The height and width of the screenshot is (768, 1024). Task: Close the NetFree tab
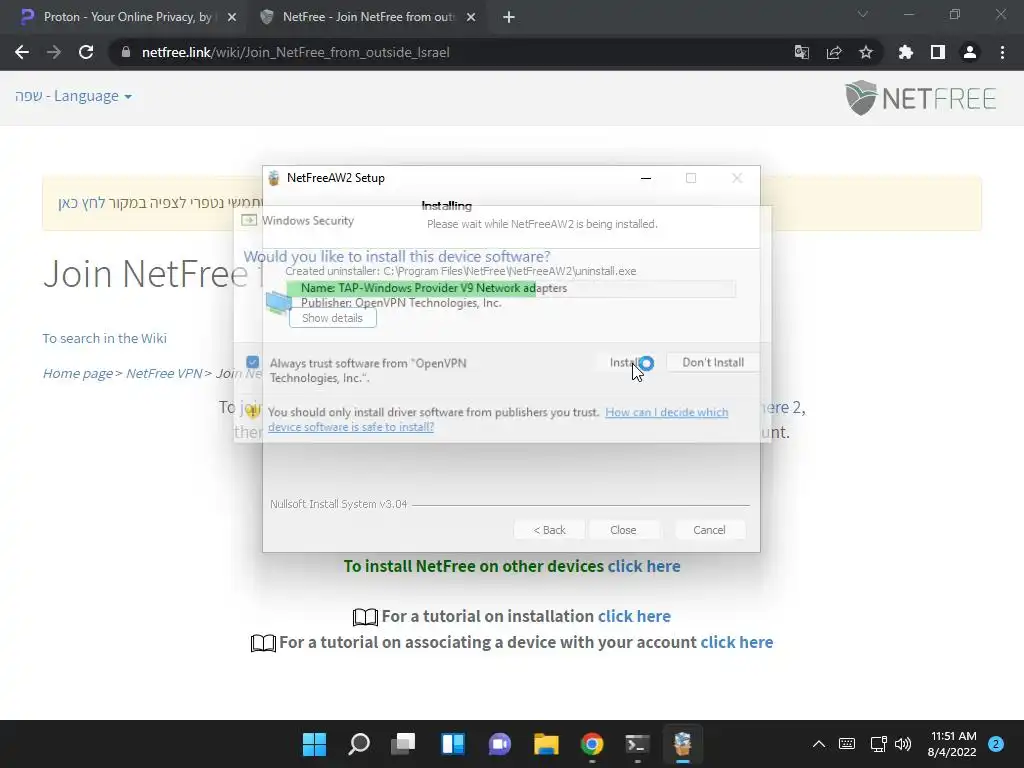point(471,17)
